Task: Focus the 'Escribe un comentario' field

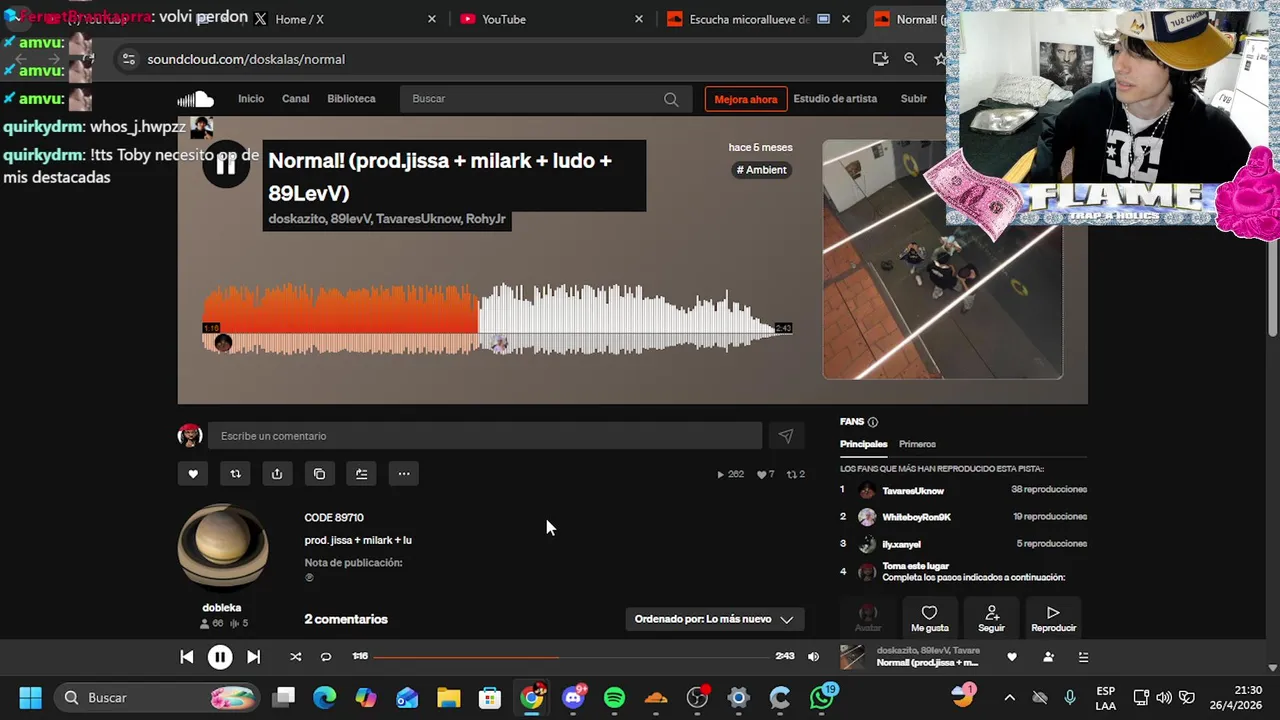Action: 485,436
